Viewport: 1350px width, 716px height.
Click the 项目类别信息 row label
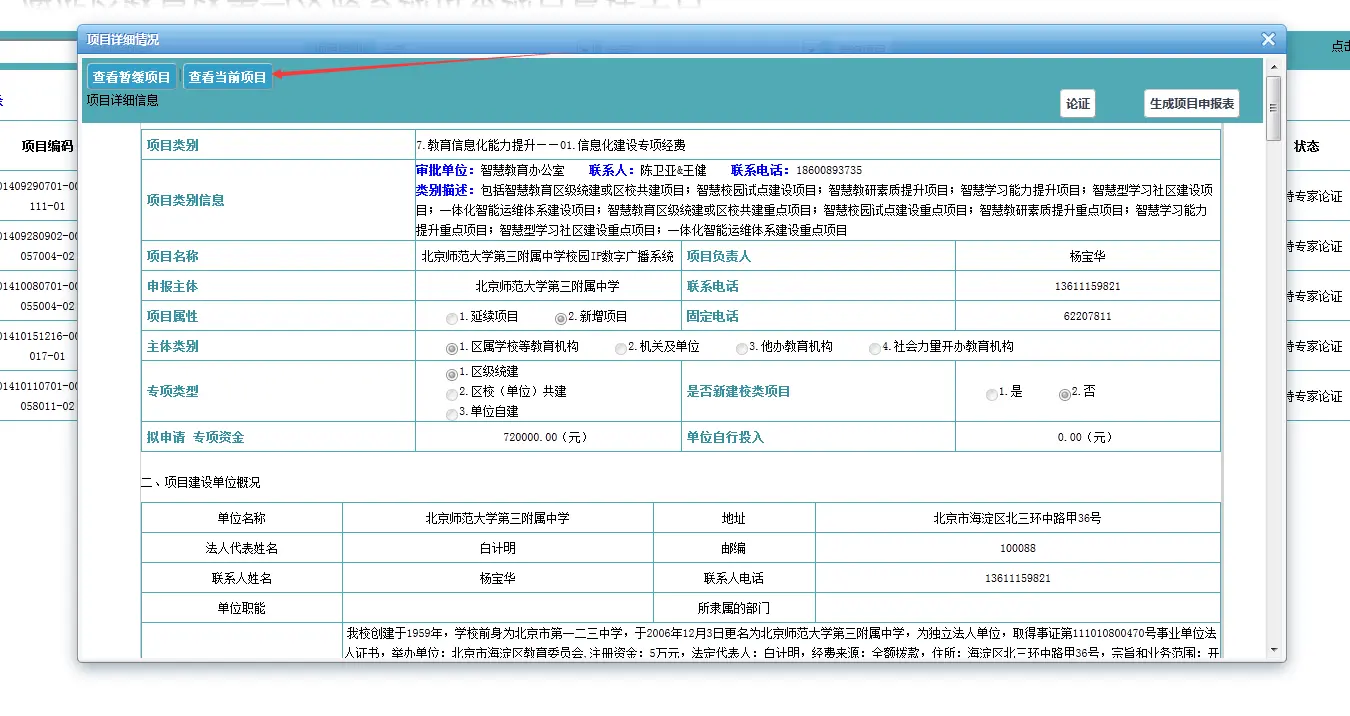[185, 200]
